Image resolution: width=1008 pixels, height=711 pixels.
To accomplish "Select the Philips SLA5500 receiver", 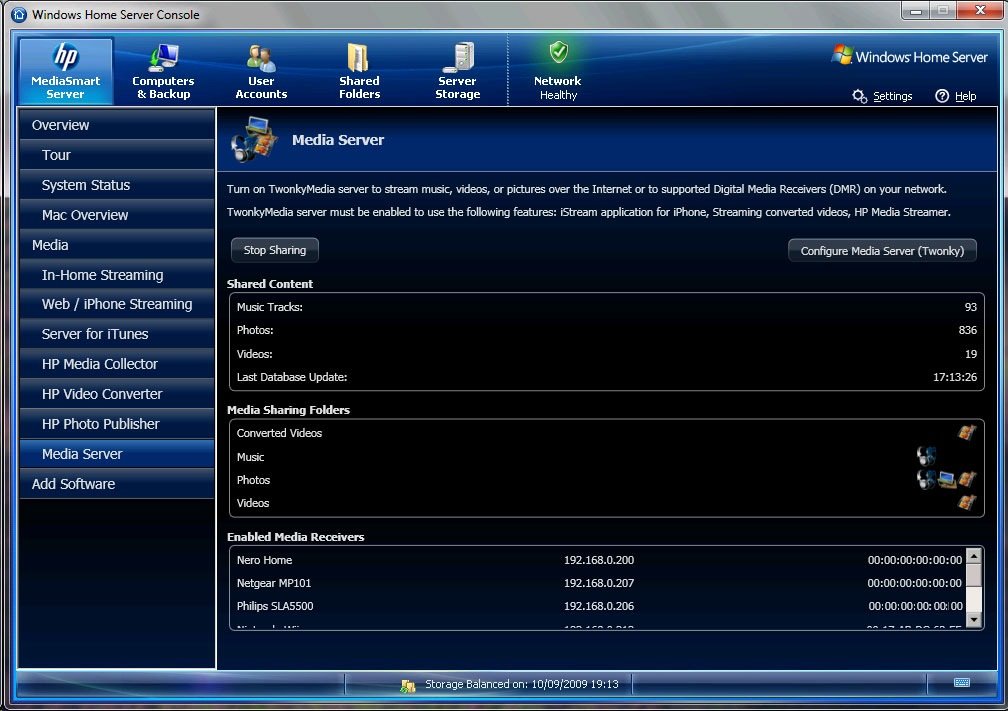I will pyautogui.click(x=275, y=606).
